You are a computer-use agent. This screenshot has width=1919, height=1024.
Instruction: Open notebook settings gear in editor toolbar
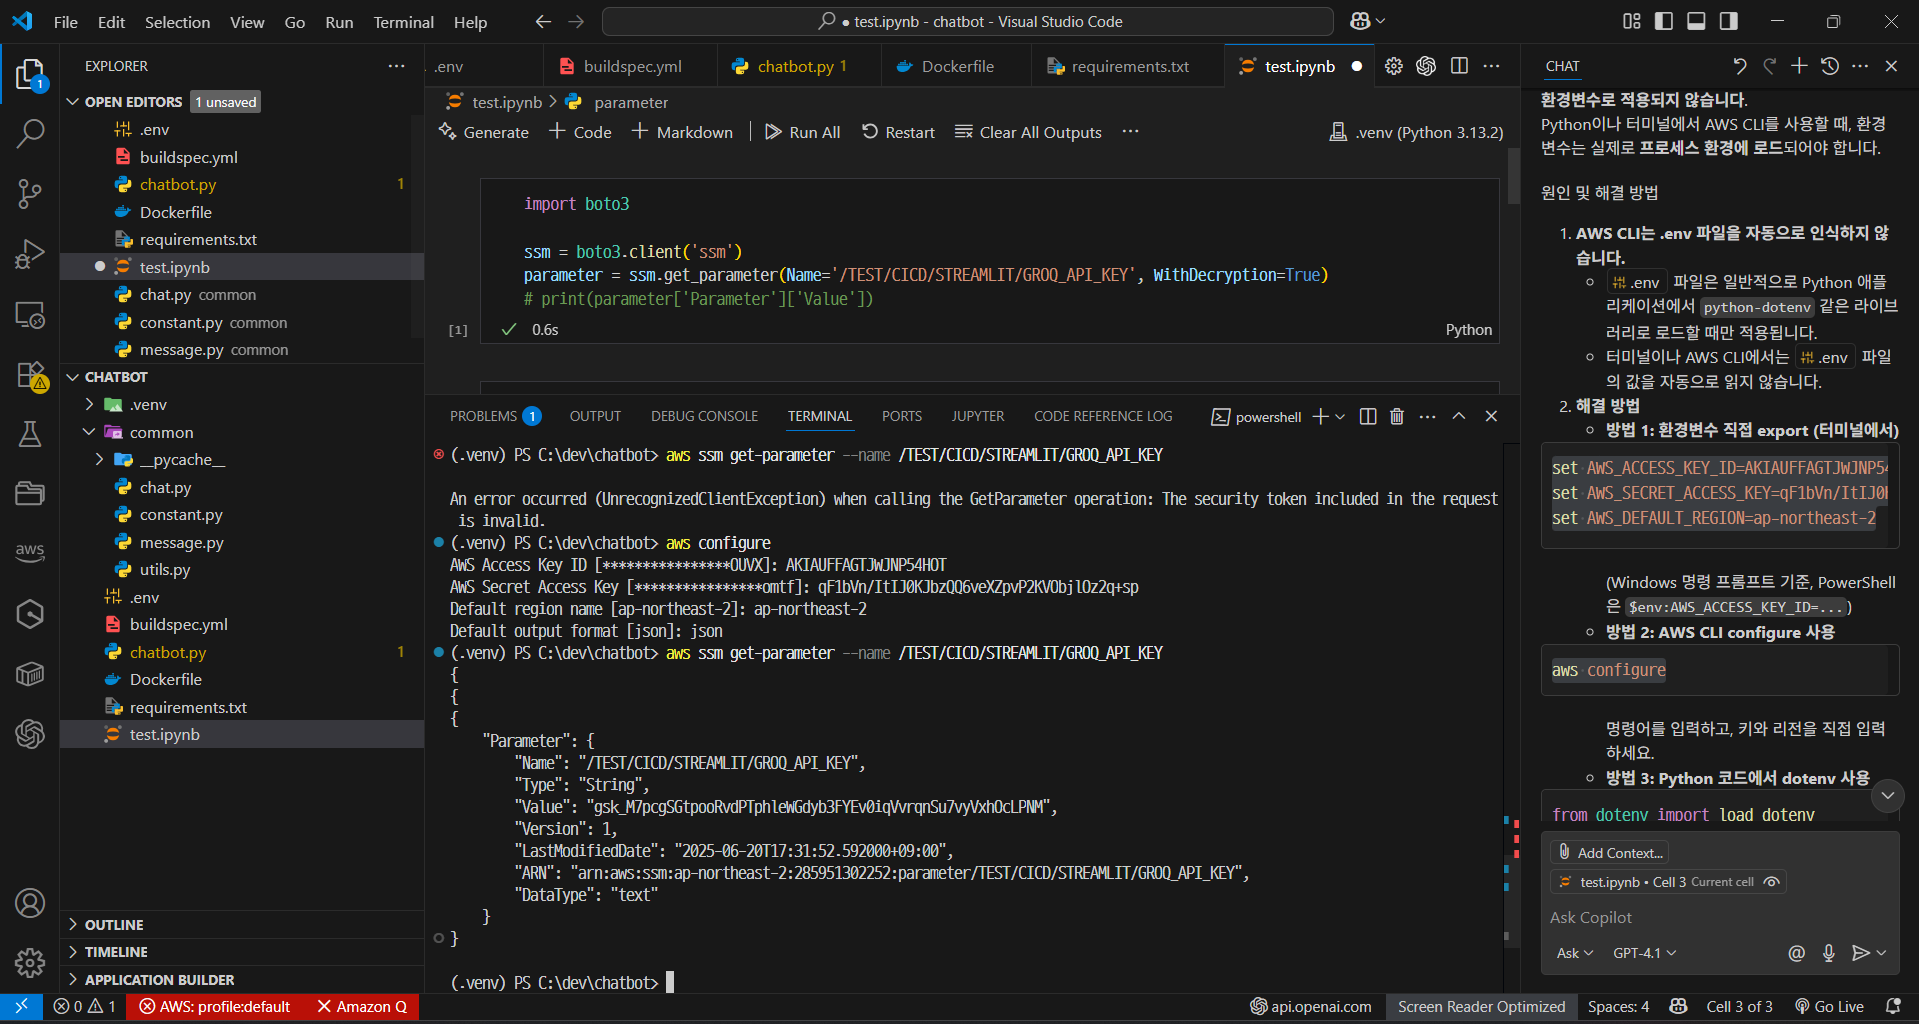(x=1394, y=66)
